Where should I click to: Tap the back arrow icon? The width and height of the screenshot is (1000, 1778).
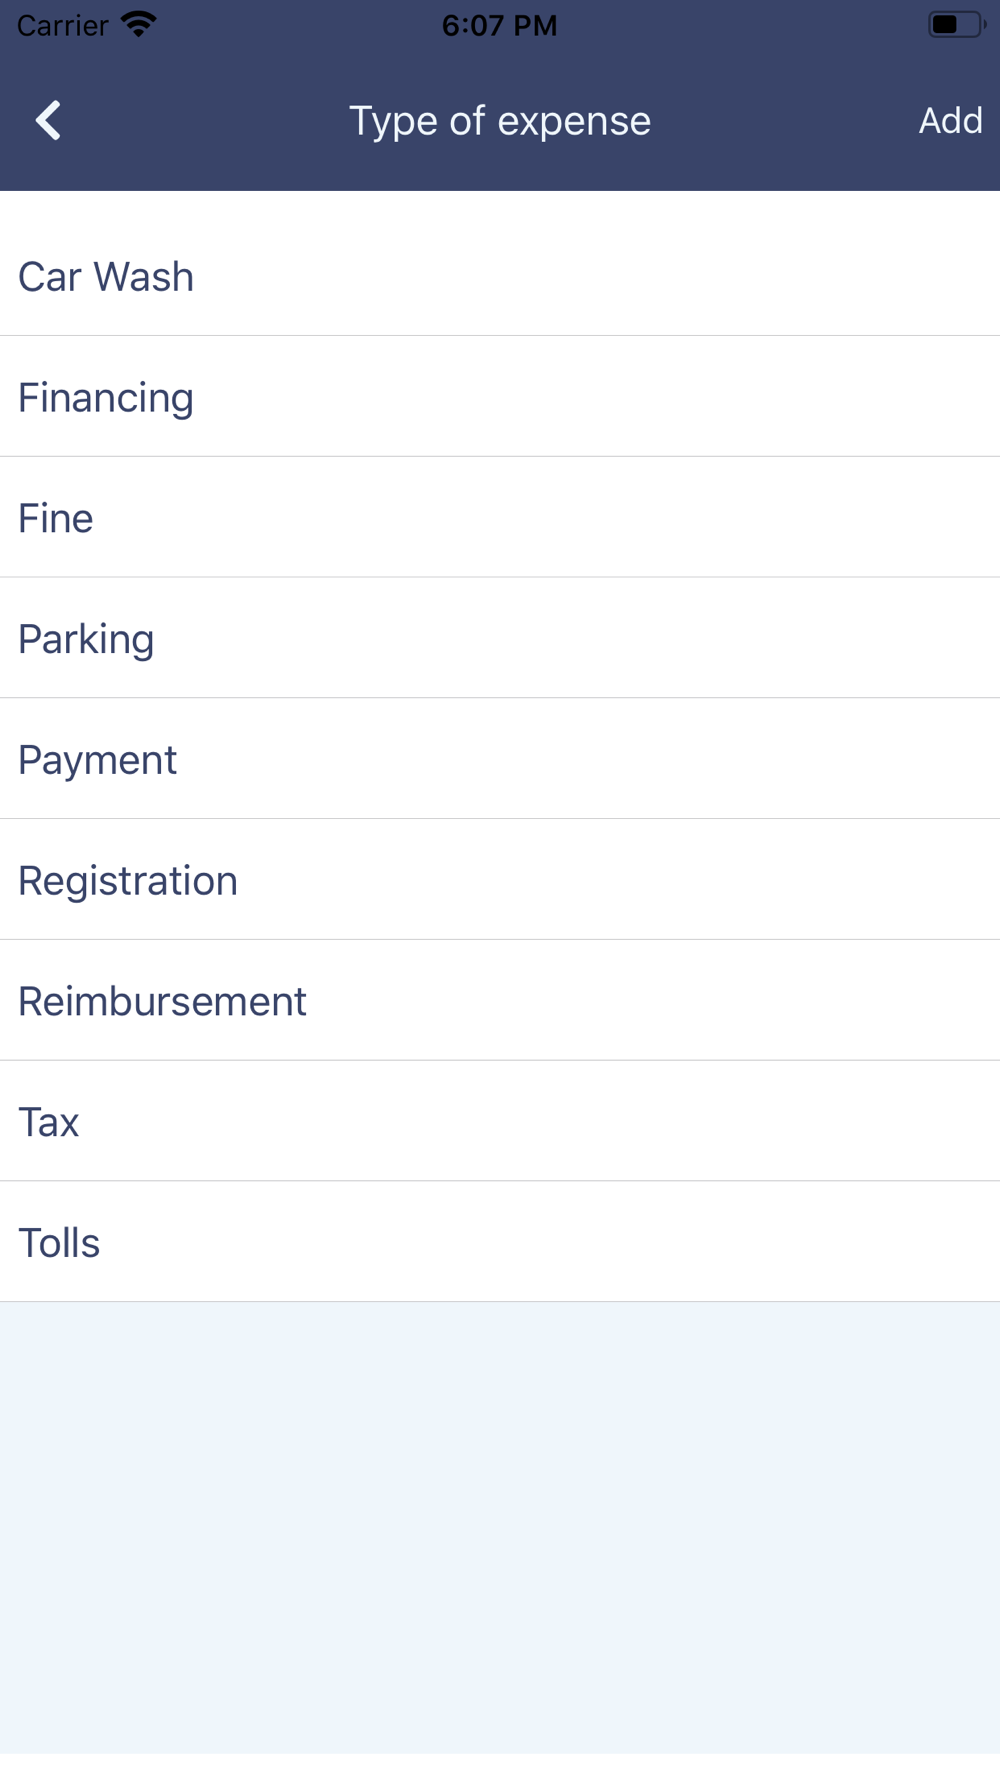point(48,121)
